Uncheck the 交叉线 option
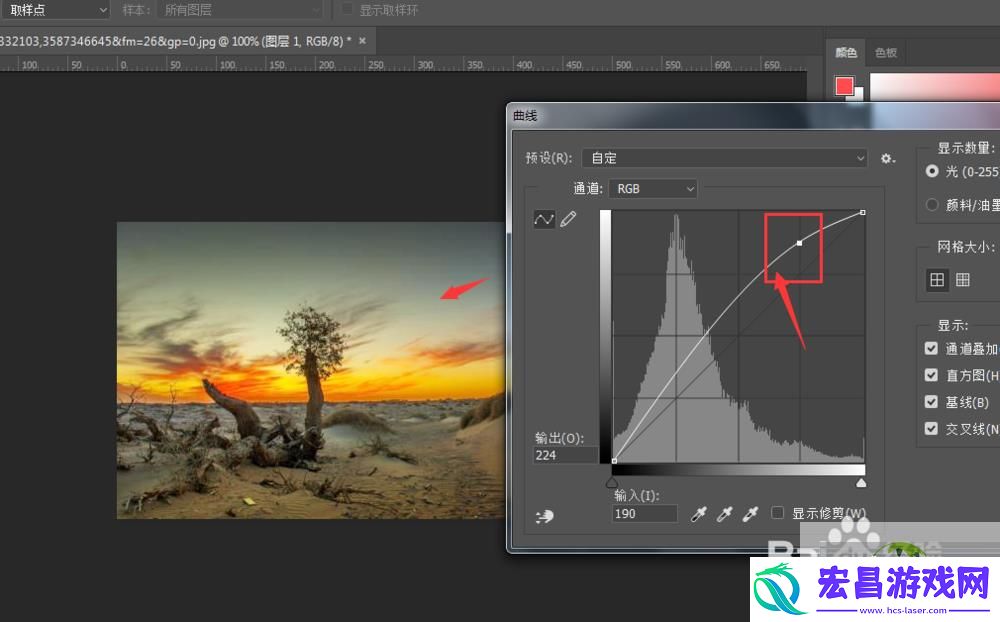1000x622 pixels. [931, 429]
